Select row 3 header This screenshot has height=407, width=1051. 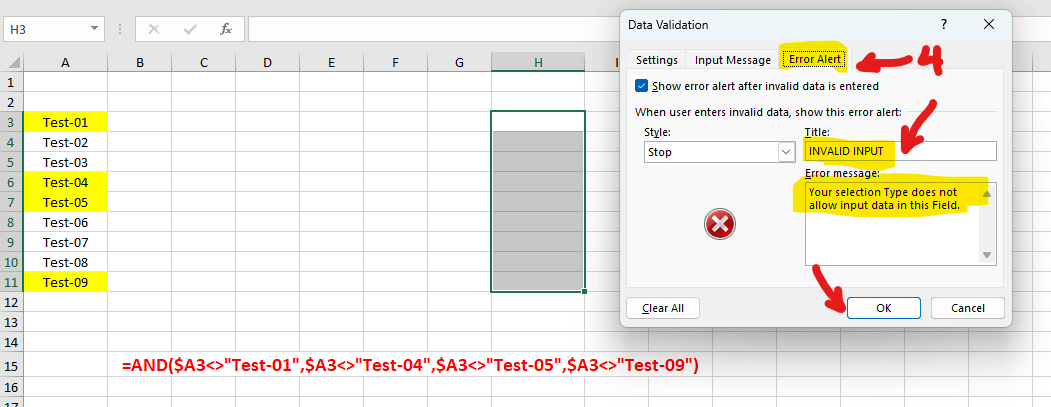(11, 123)
